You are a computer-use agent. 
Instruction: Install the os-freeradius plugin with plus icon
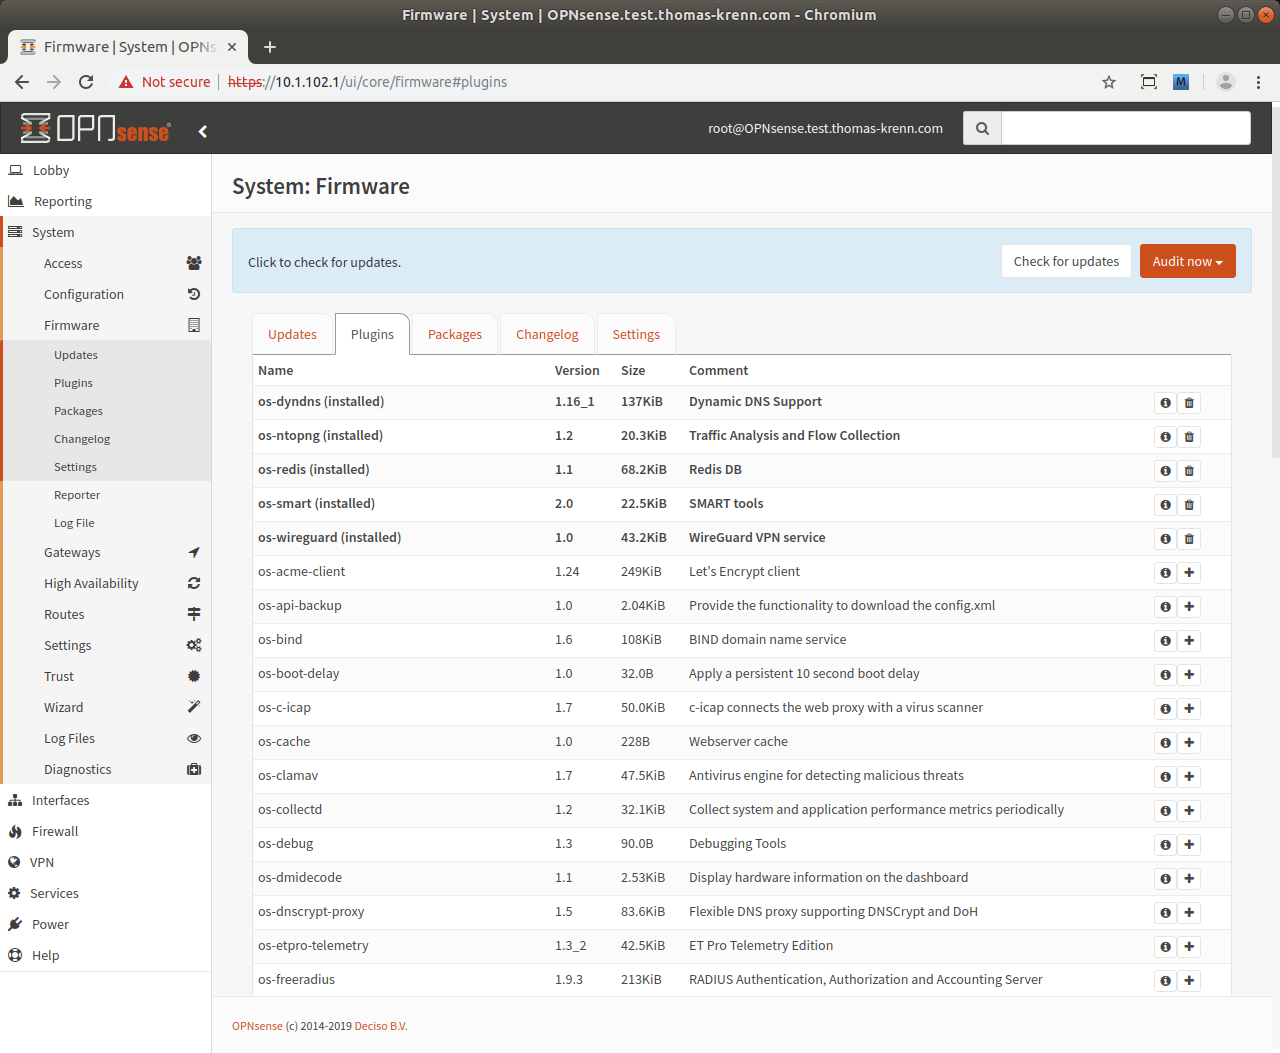click(1189, 981)
